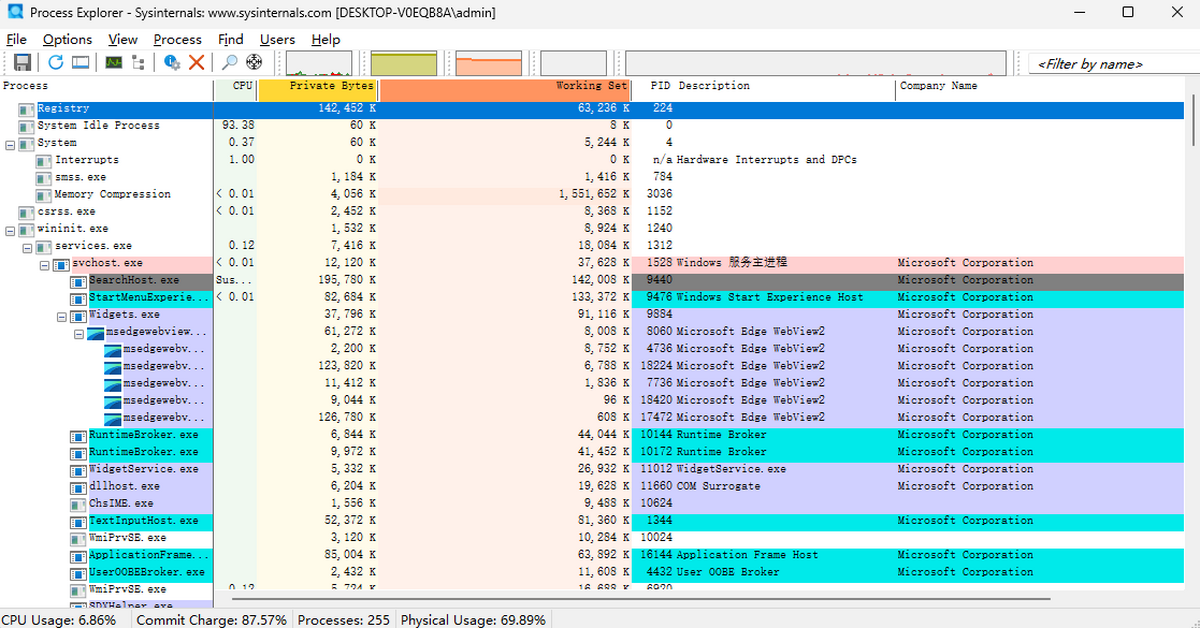This screenshot has width=1200, height=628.
Task: Click 'Commit Charge: 87.57%' in status bar
Action: click(212, 620)
